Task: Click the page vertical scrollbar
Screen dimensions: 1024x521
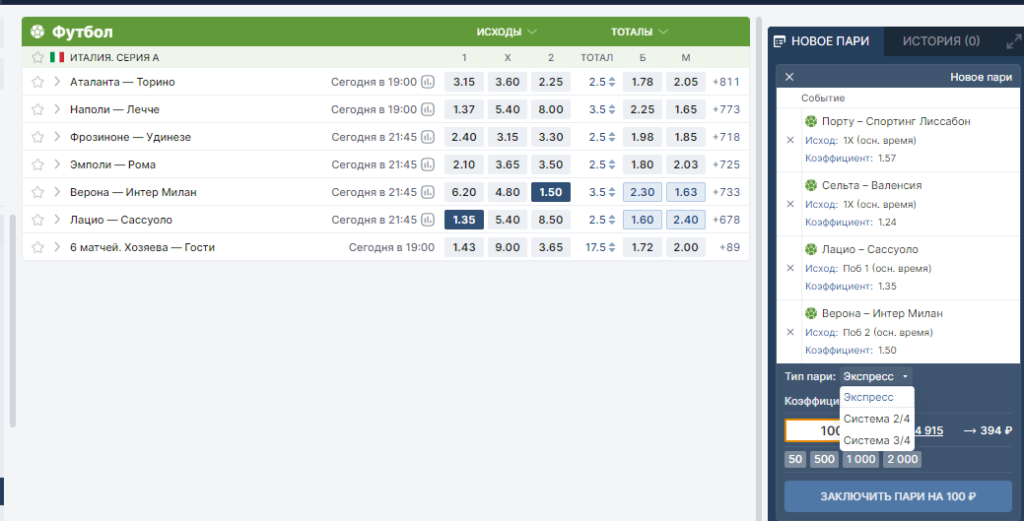Action: click(759, 269)
